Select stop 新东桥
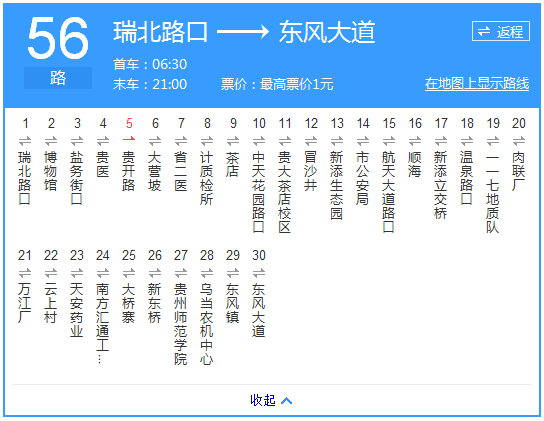The height and width of the screenshot is (421, 544). 155,303
